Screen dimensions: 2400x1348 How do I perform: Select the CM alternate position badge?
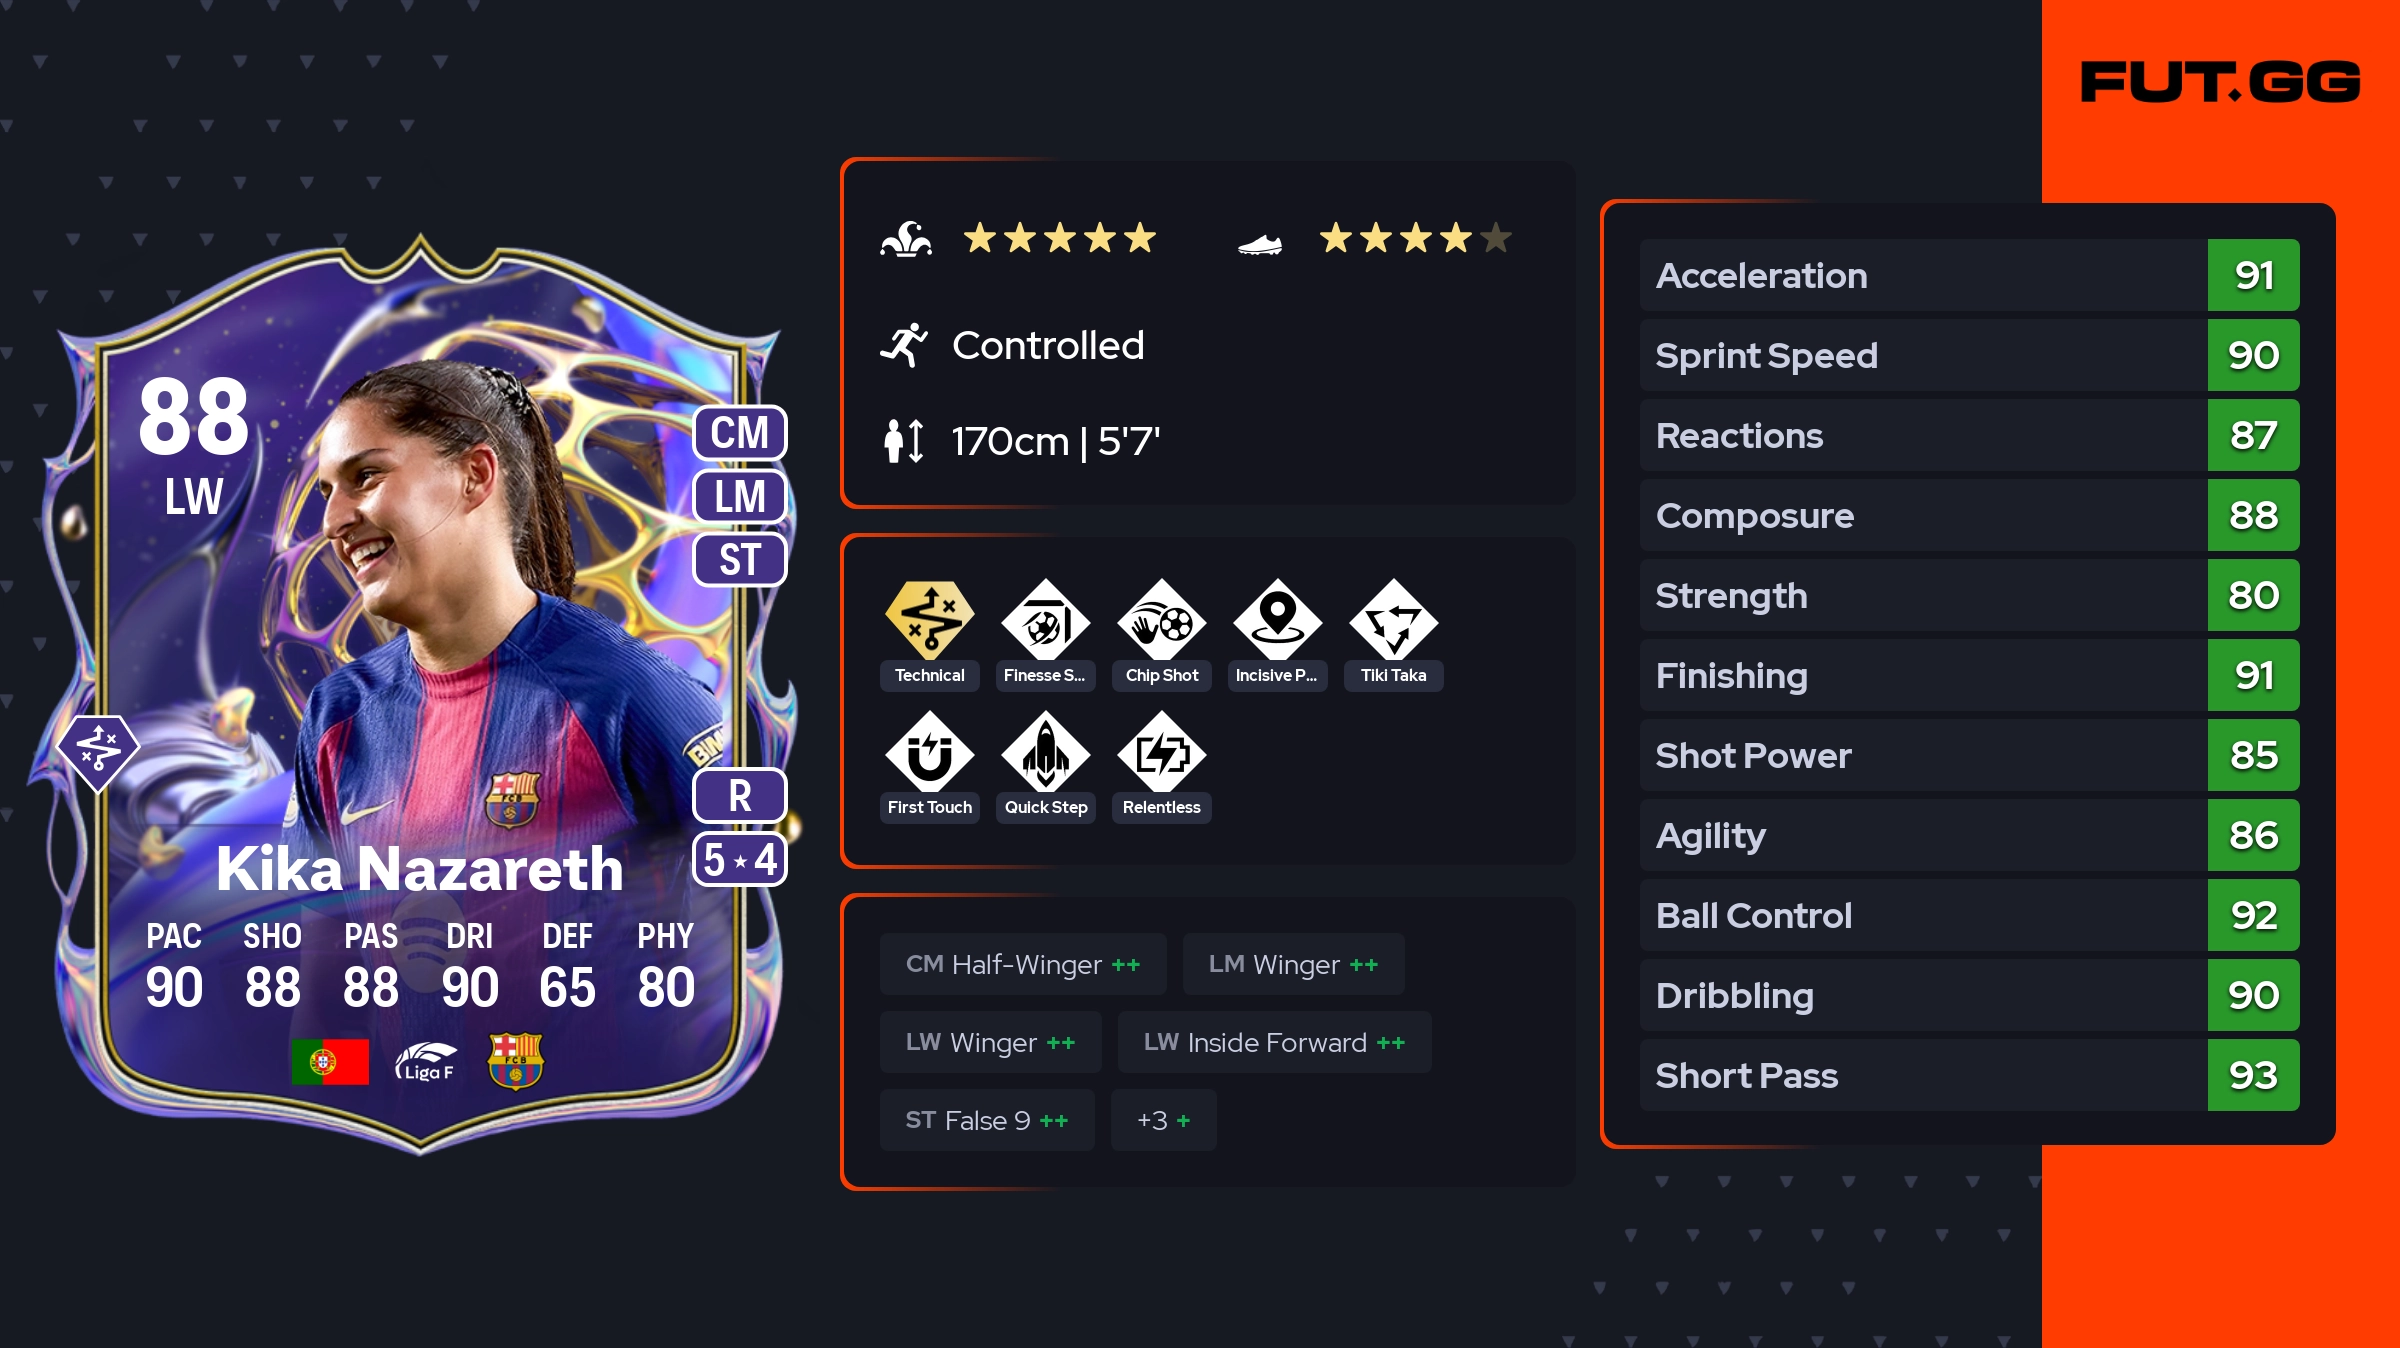click(x=740, y=433)
